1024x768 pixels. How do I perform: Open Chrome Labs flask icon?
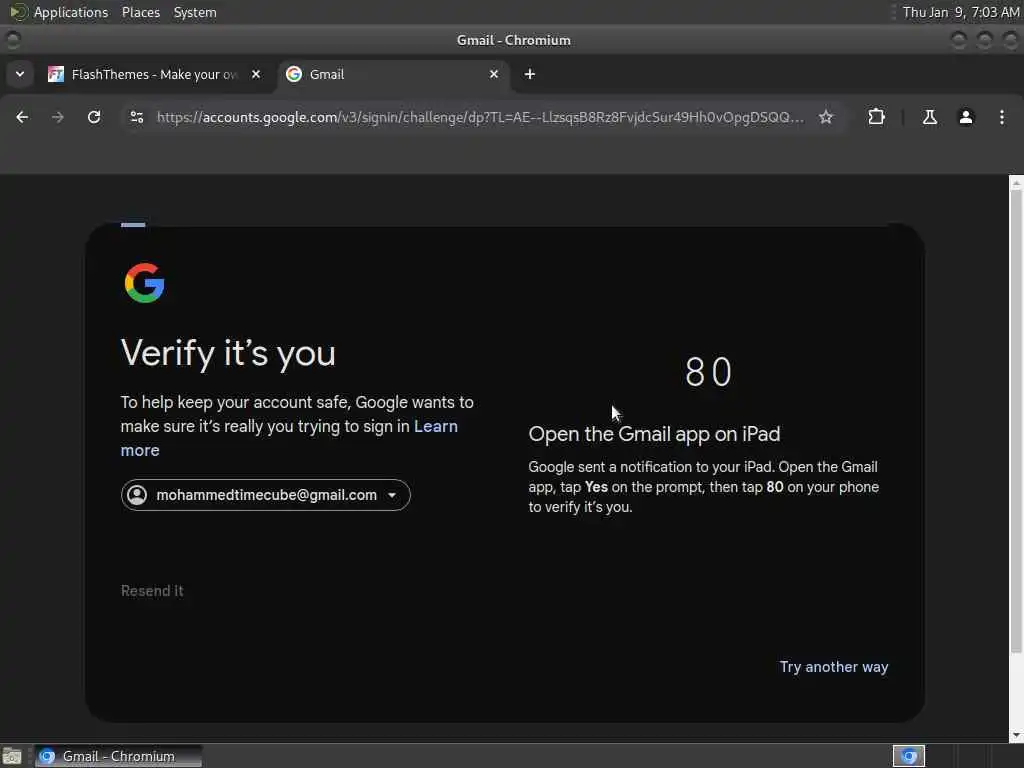point(929,118)
